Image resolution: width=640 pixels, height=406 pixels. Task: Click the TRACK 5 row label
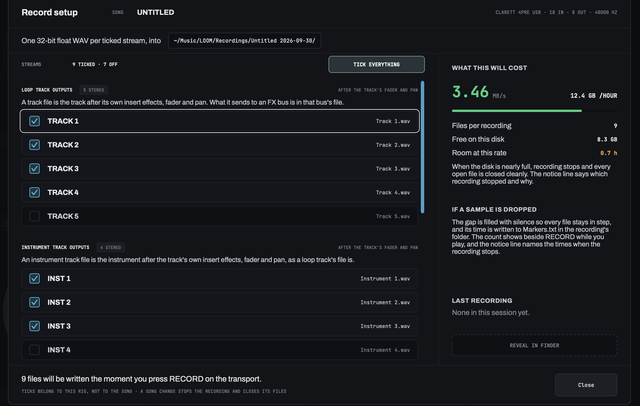click(x=63, y=216)
